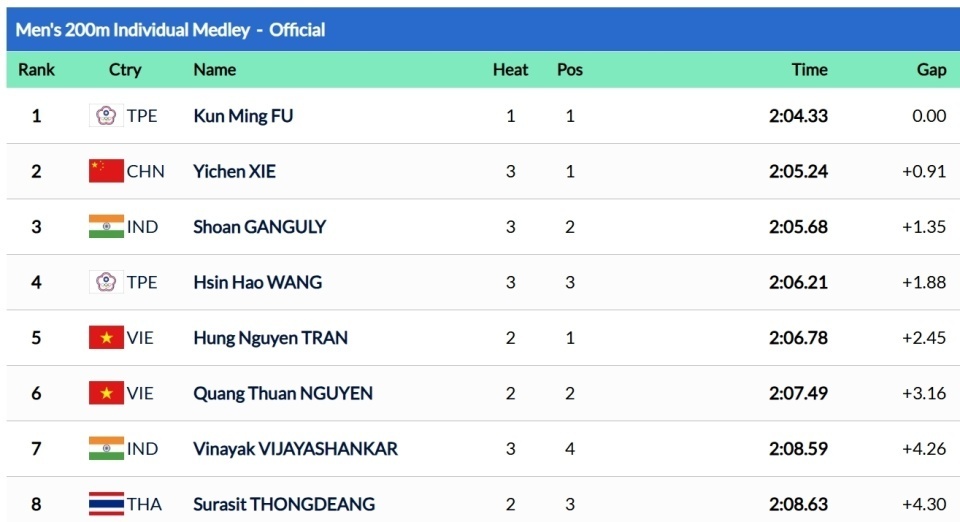Click the Gap column header

[x=931, y=70]
